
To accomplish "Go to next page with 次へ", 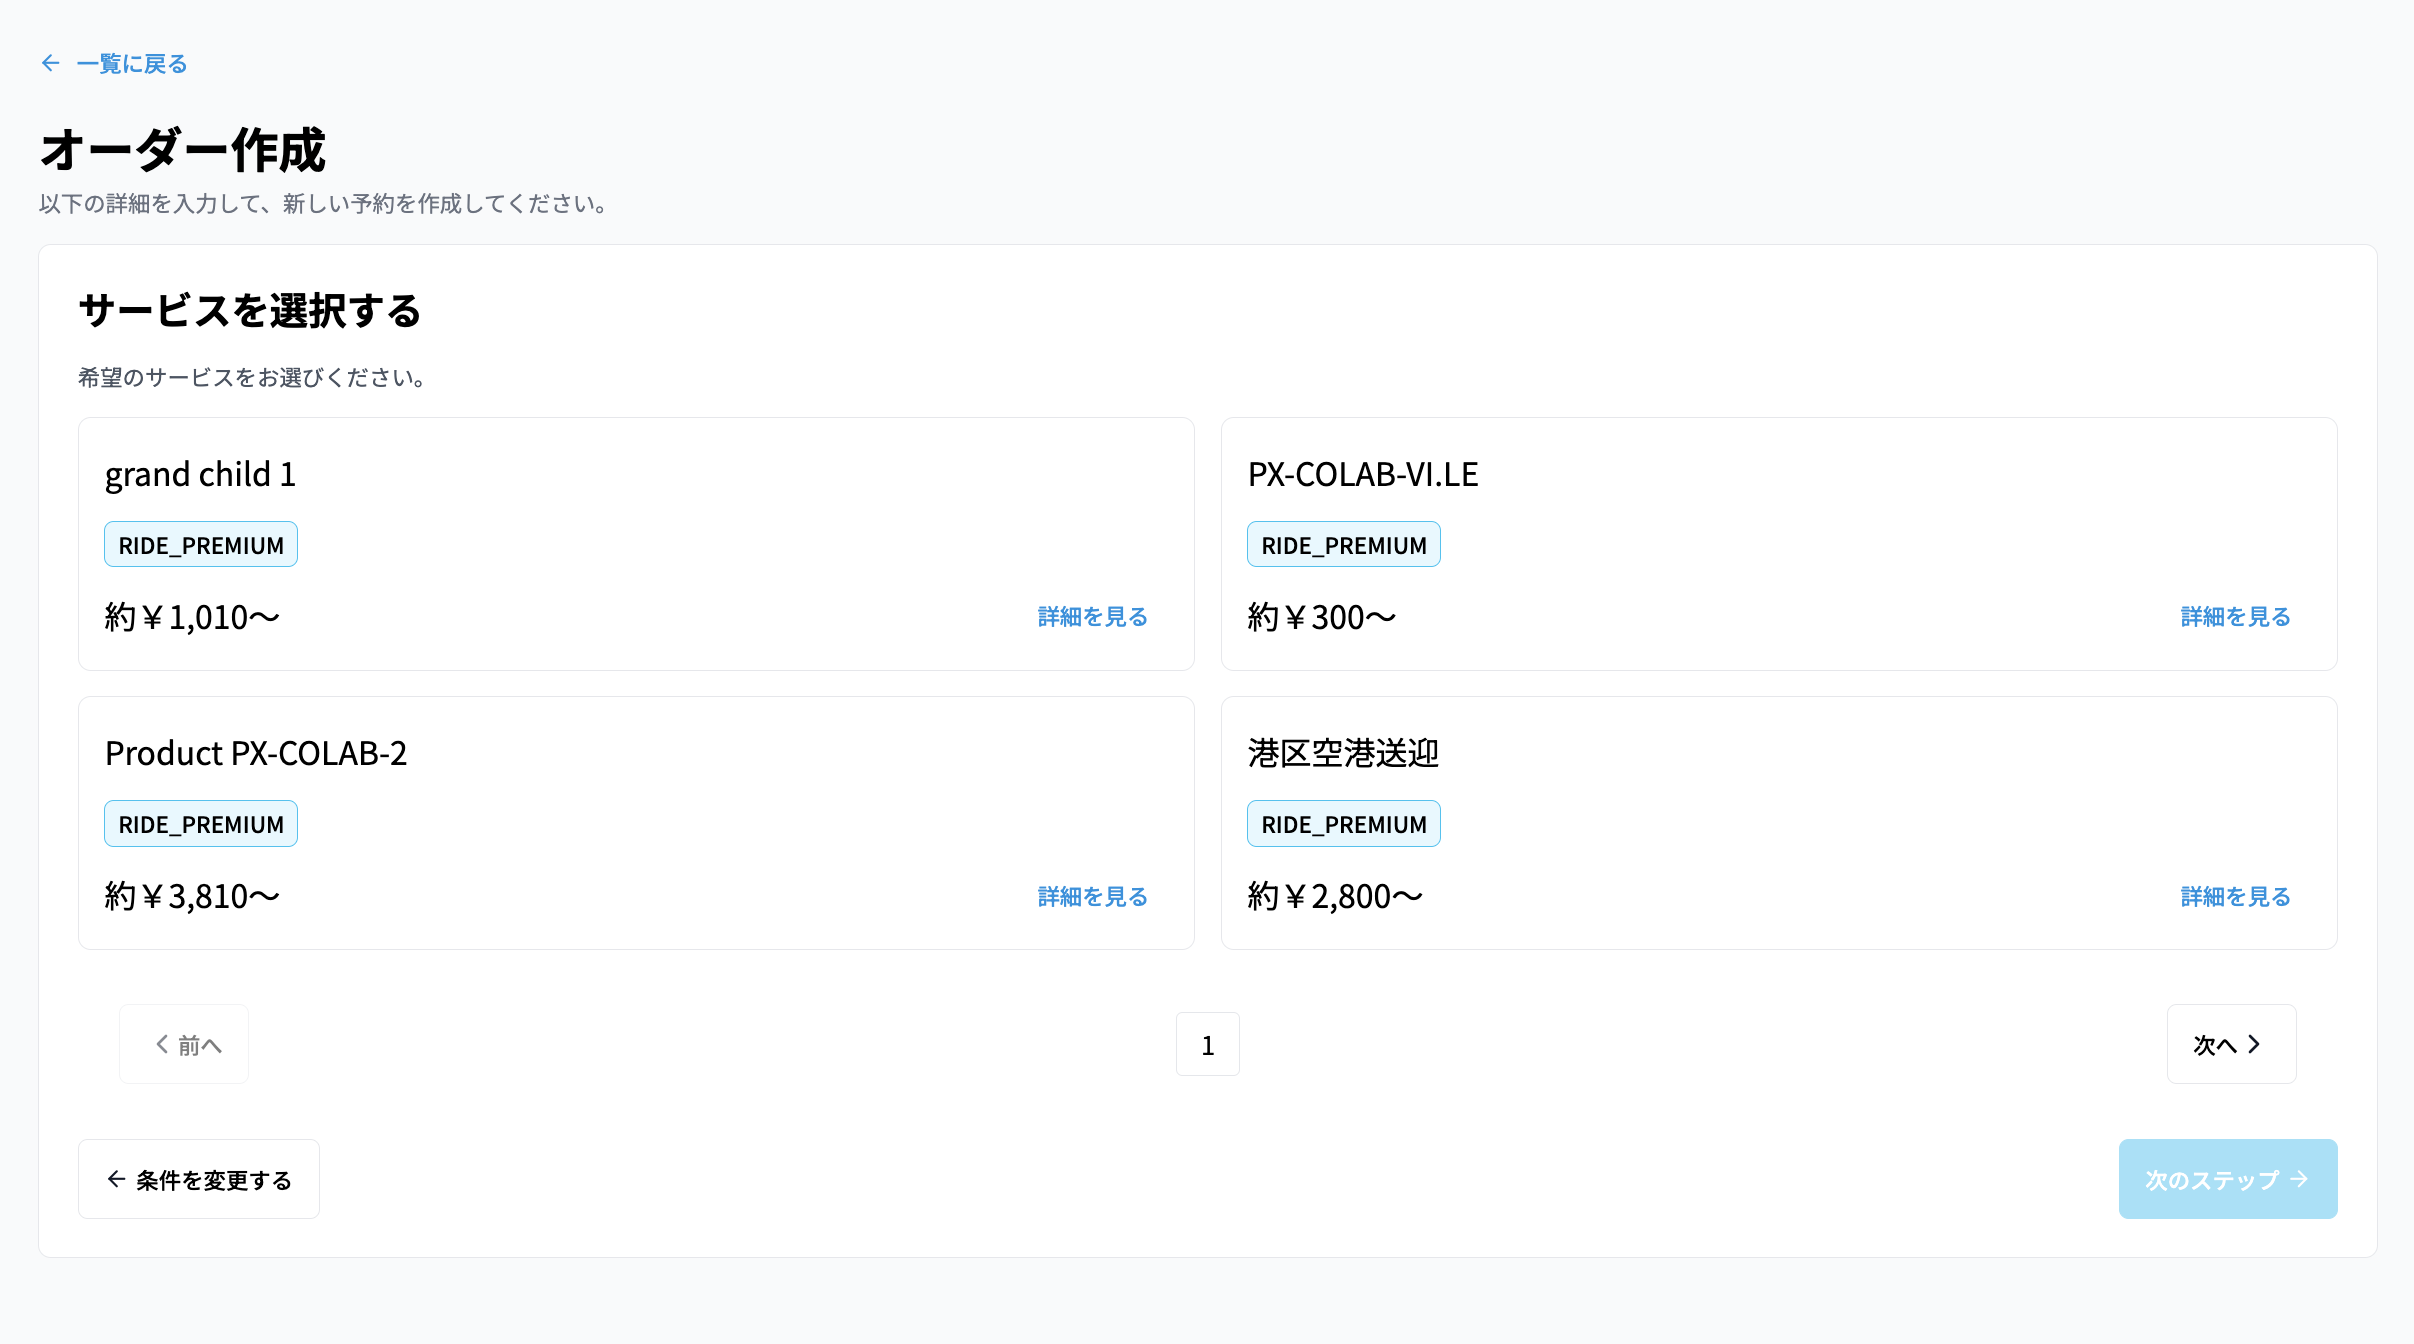I will [x=2231, y=1044].
